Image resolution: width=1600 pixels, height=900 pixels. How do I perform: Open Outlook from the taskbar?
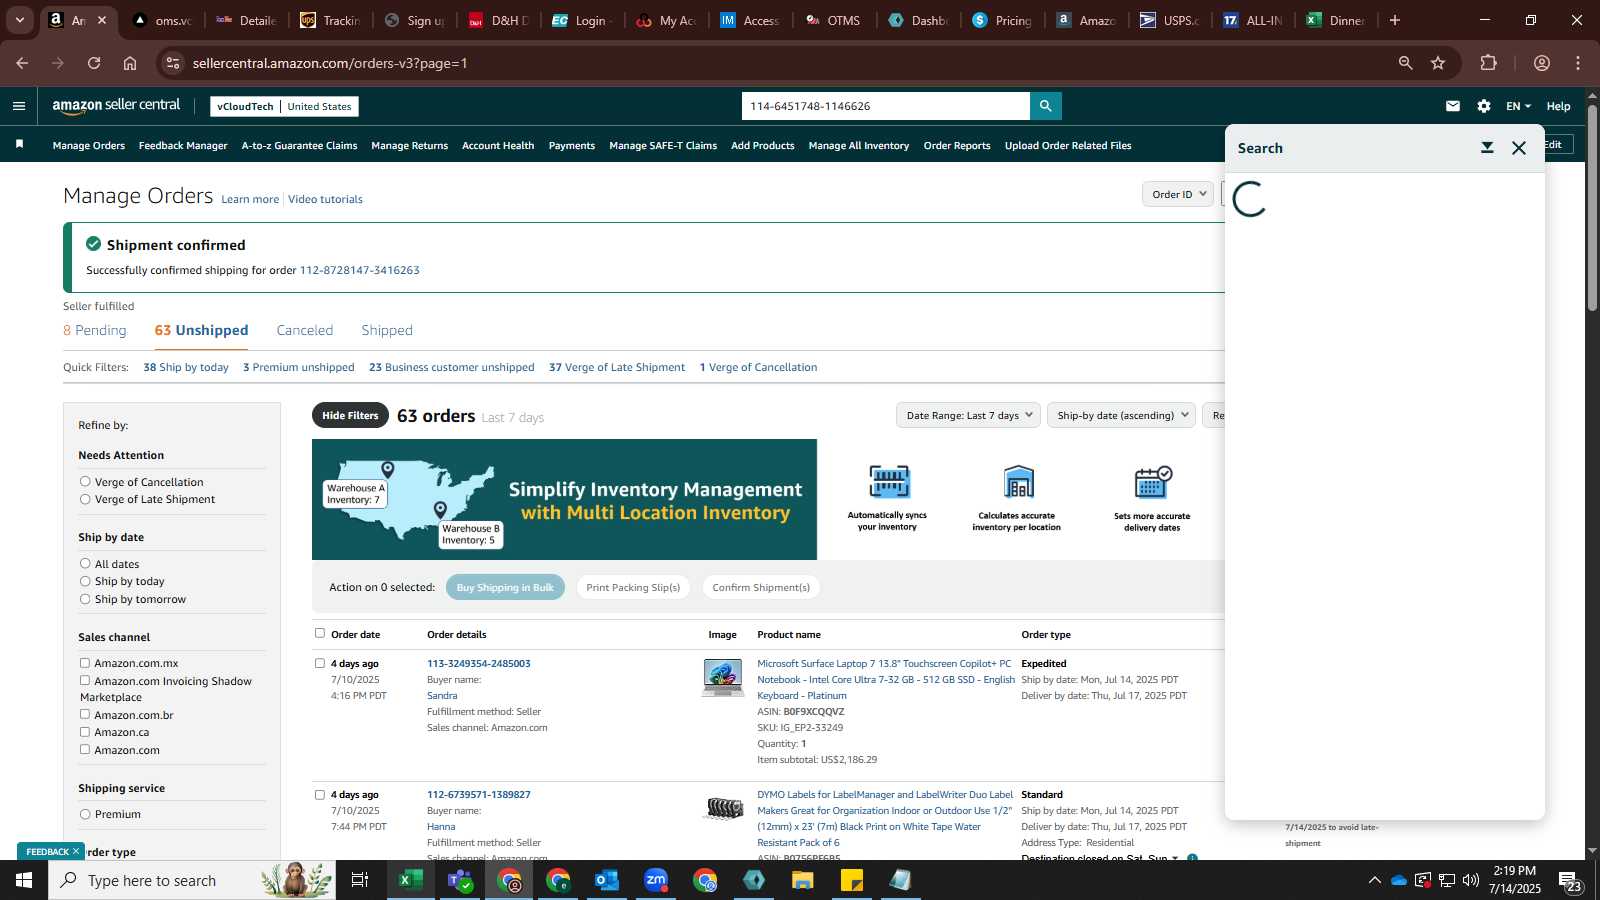(607, 880)
